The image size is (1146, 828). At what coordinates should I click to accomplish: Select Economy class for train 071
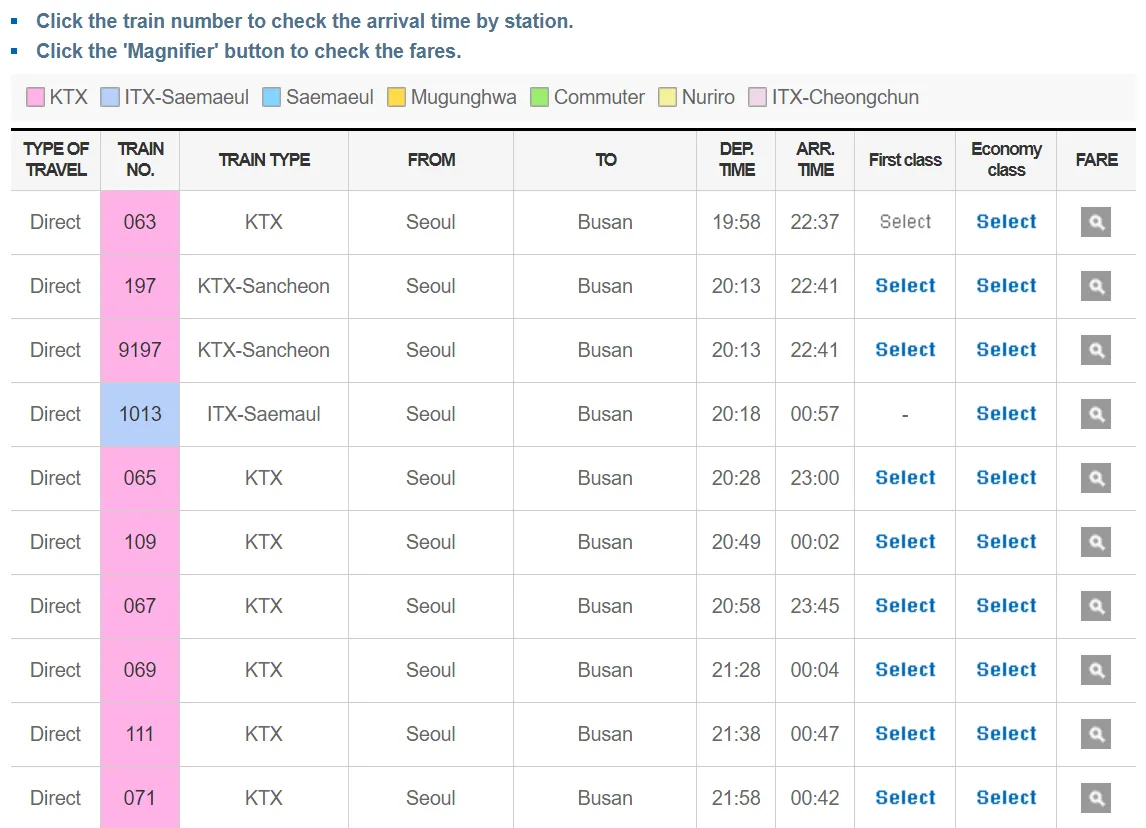point(1005,798)
